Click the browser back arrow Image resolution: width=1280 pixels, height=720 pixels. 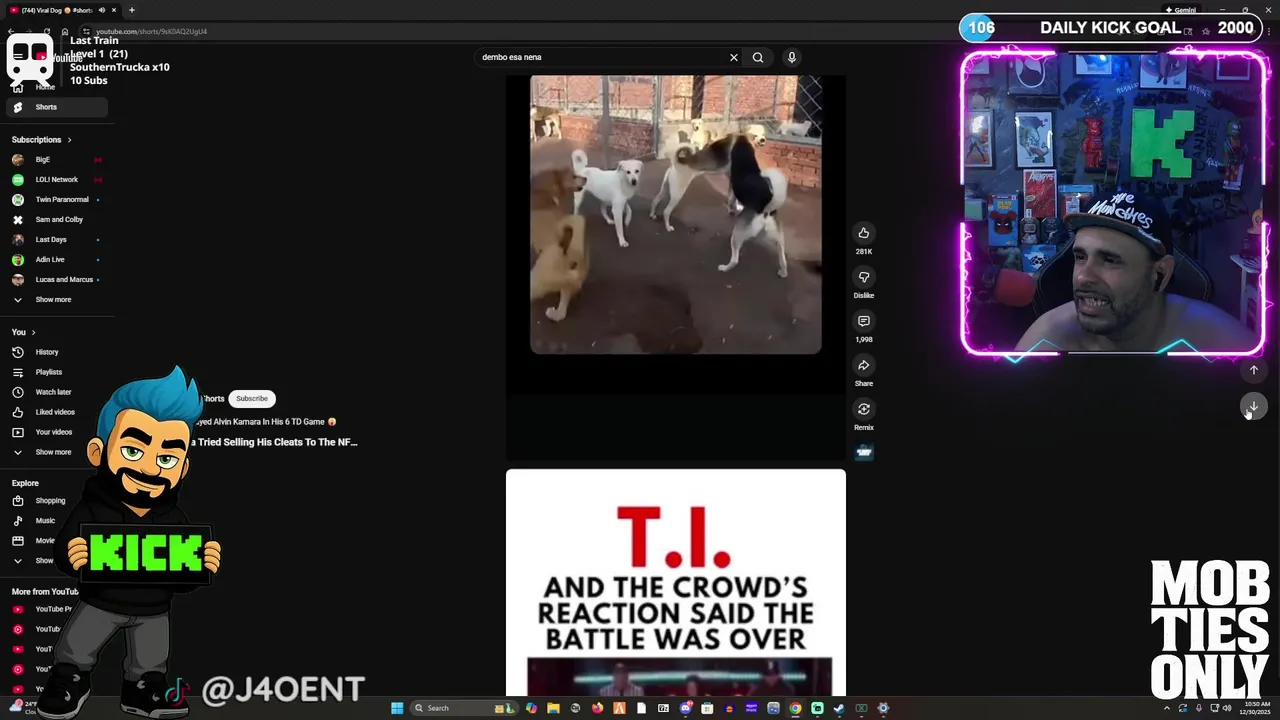coord(11,31)
